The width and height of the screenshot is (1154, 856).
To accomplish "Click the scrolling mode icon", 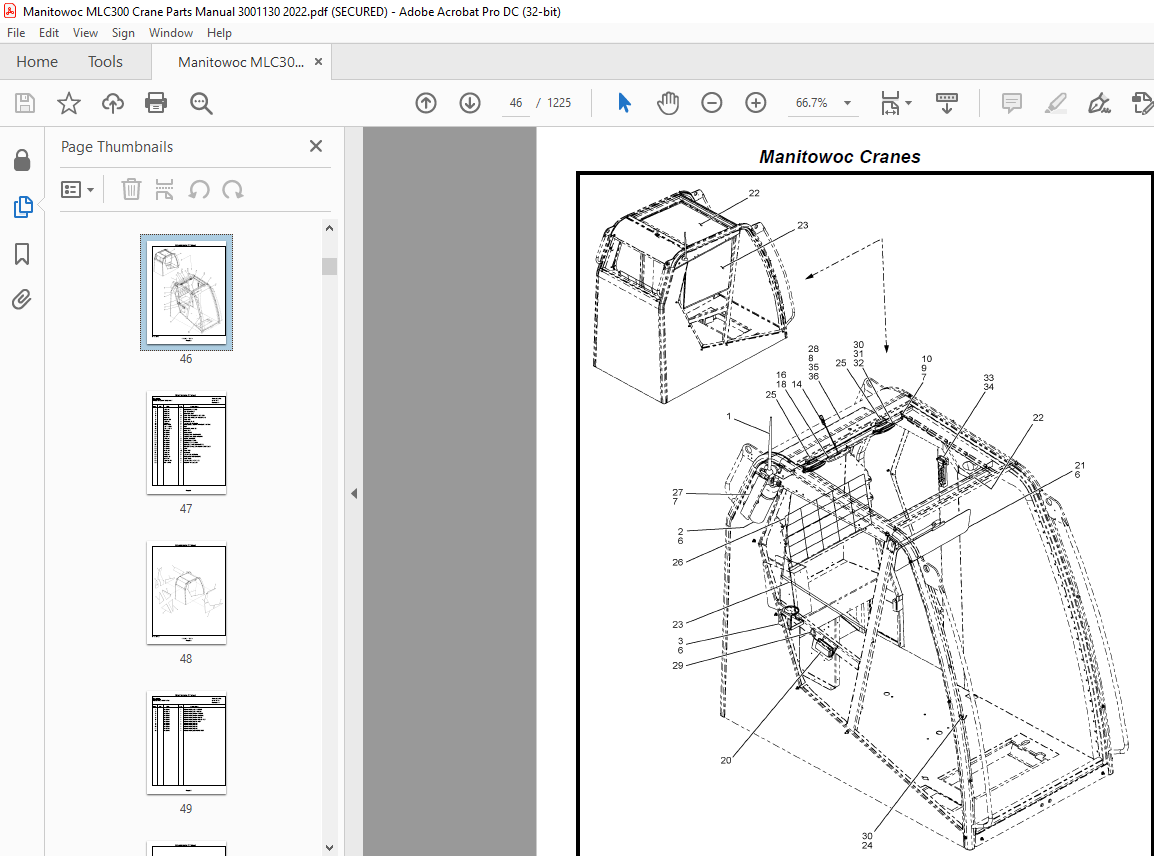I will 946,103.
